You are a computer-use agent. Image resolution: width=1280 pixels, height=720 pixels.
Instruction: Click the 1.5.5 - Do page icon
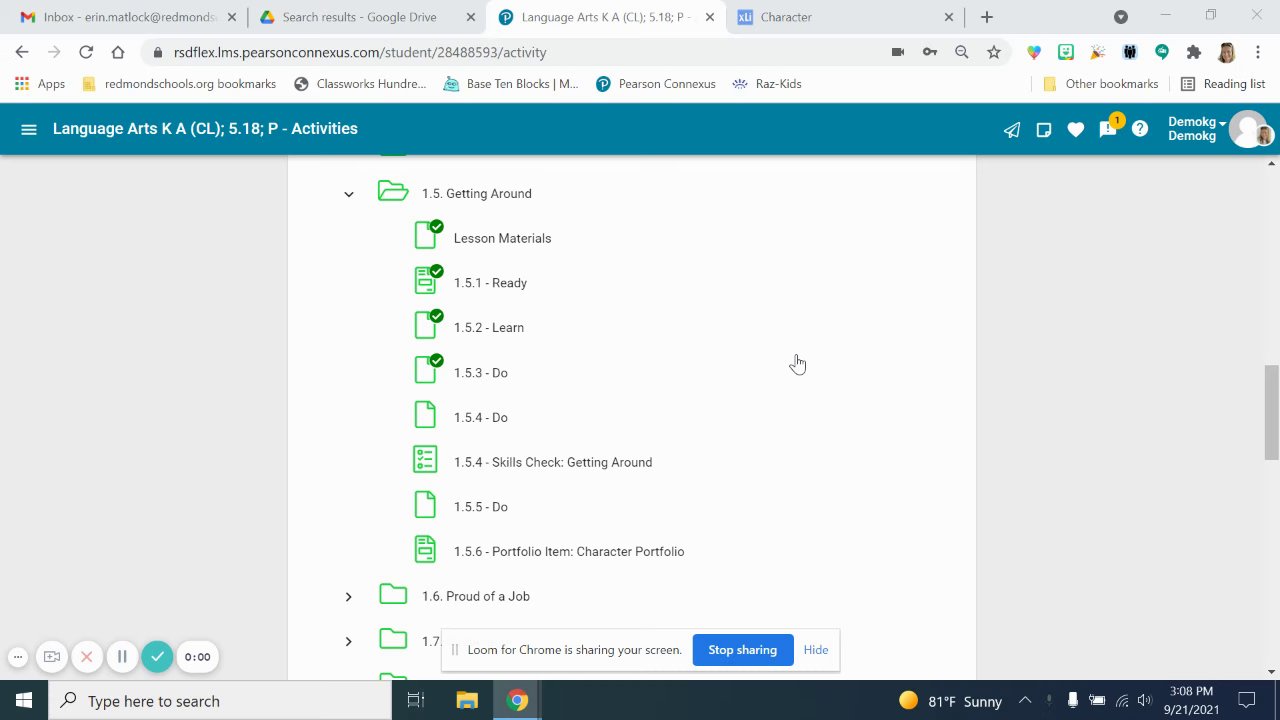[x=425, y=504]
